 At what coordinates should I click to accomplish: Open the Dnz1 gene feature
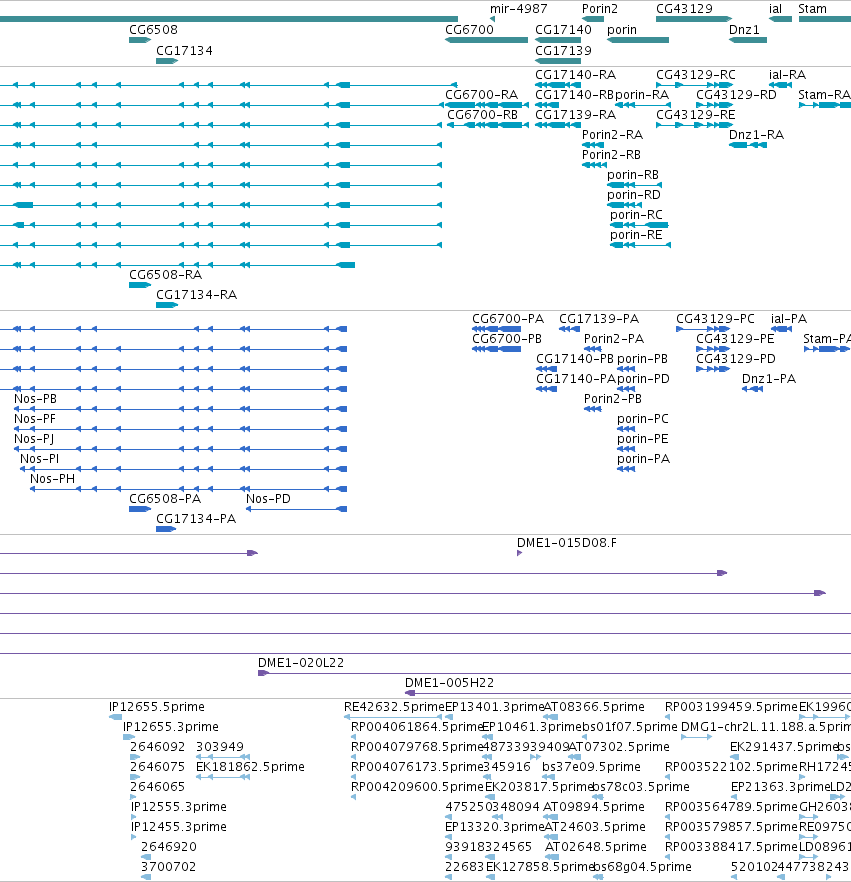coord(748,40)
